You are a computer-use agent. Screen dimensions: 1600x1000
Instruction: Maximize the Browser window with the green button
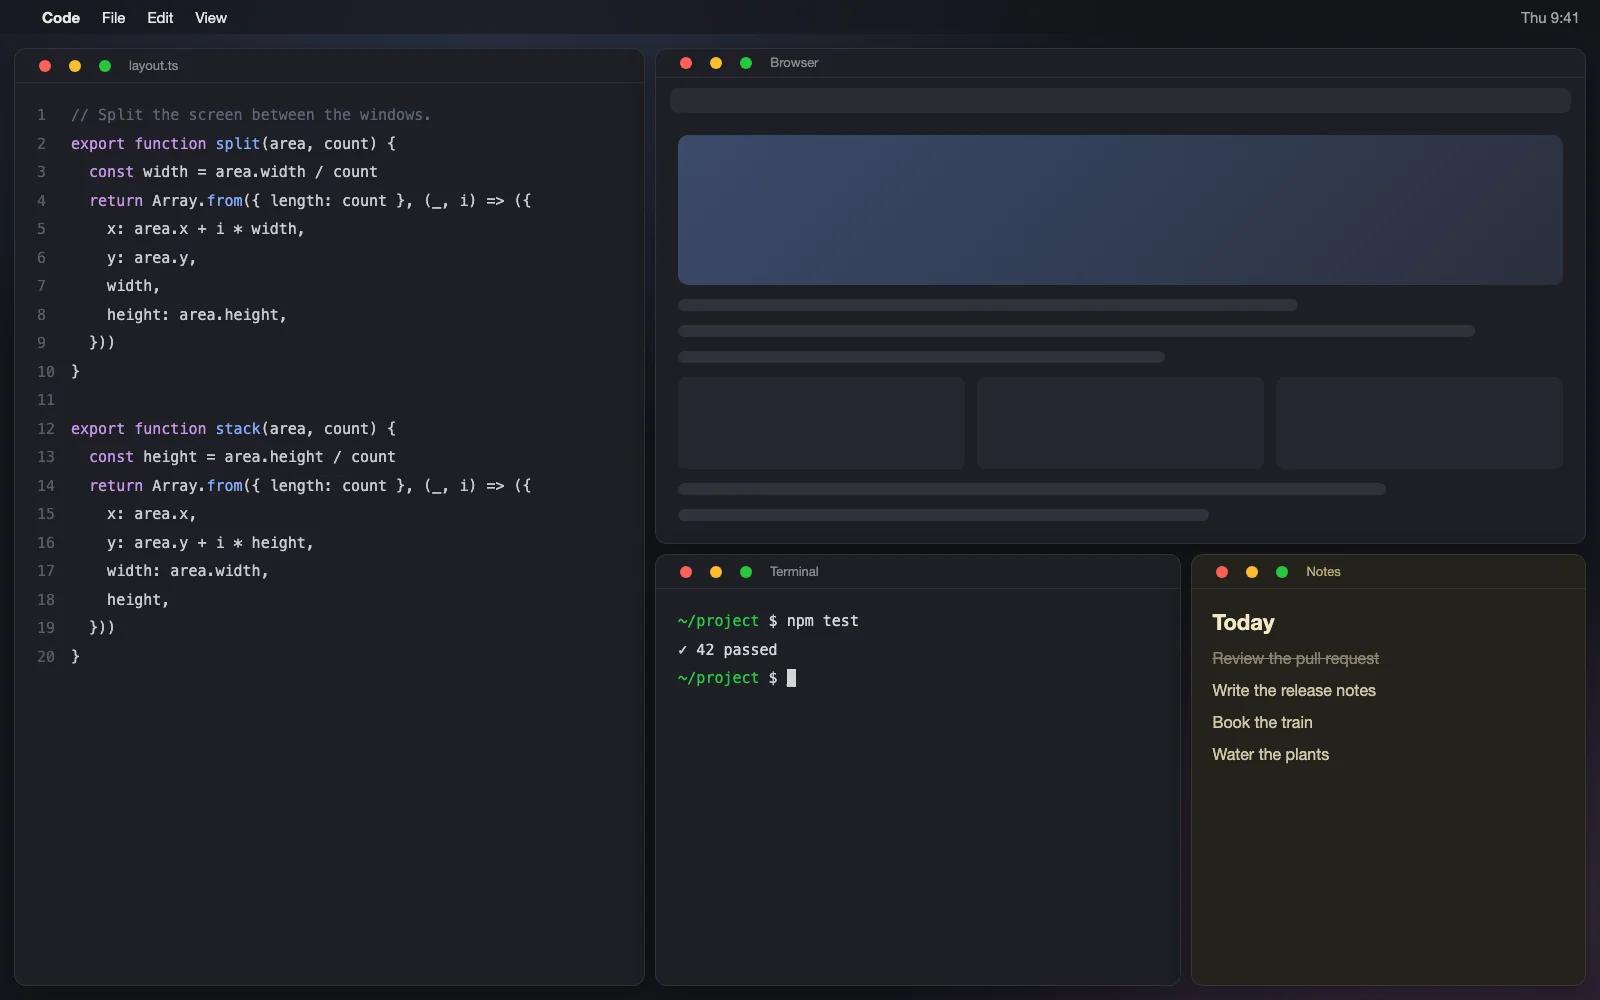(x=746, y=63)
